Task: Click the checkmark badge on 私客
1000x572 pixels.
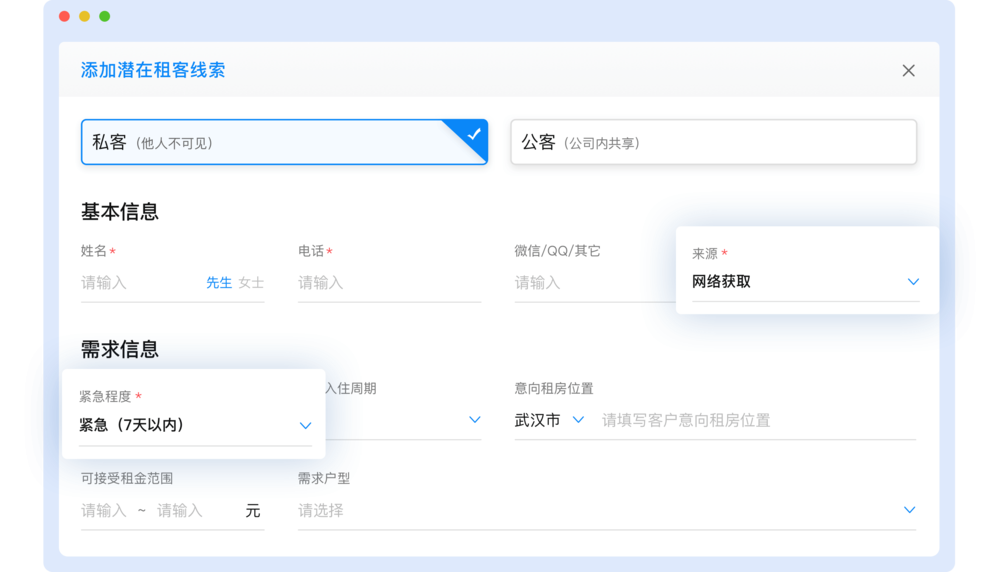Action: click(x=473, y=134)
